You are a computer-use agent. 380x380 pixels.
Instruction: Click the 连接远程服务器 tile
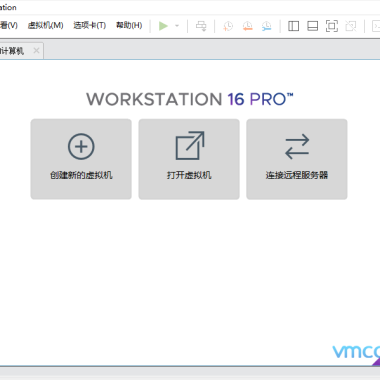(297, 159)
